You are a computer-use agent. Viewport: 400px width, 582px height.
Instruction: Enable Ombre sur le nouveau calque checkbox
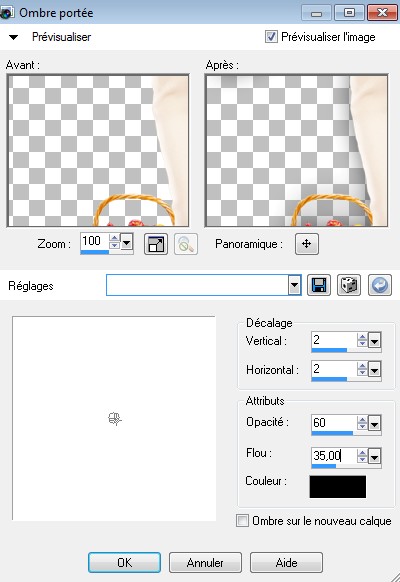coord(242,520)
